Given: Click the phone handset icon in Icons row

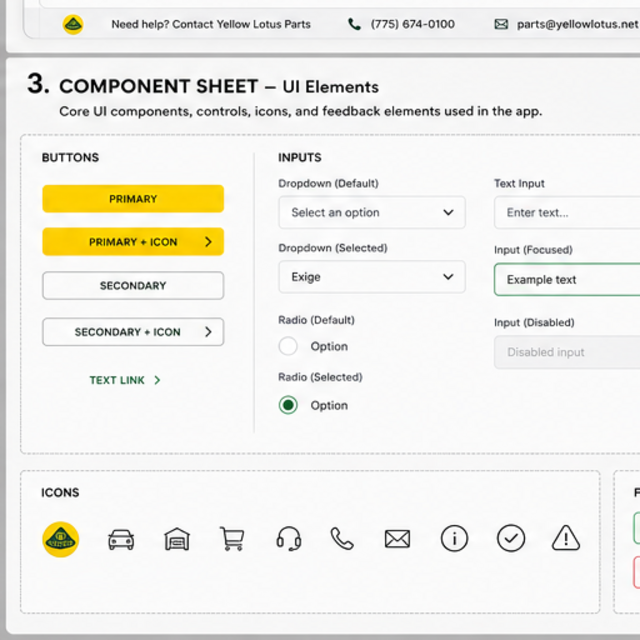Looking at the screenshot, I should [342, 539].
